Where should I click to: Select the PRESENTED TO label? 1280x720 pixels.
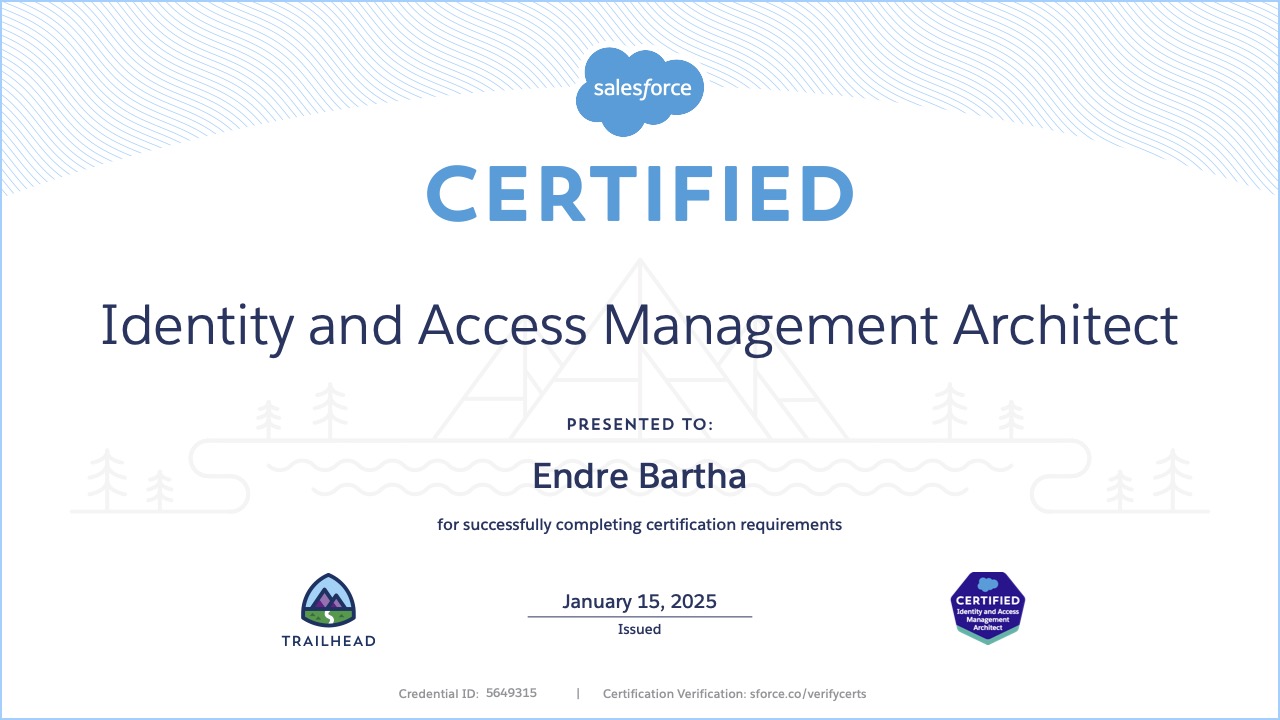click(640, 424)
